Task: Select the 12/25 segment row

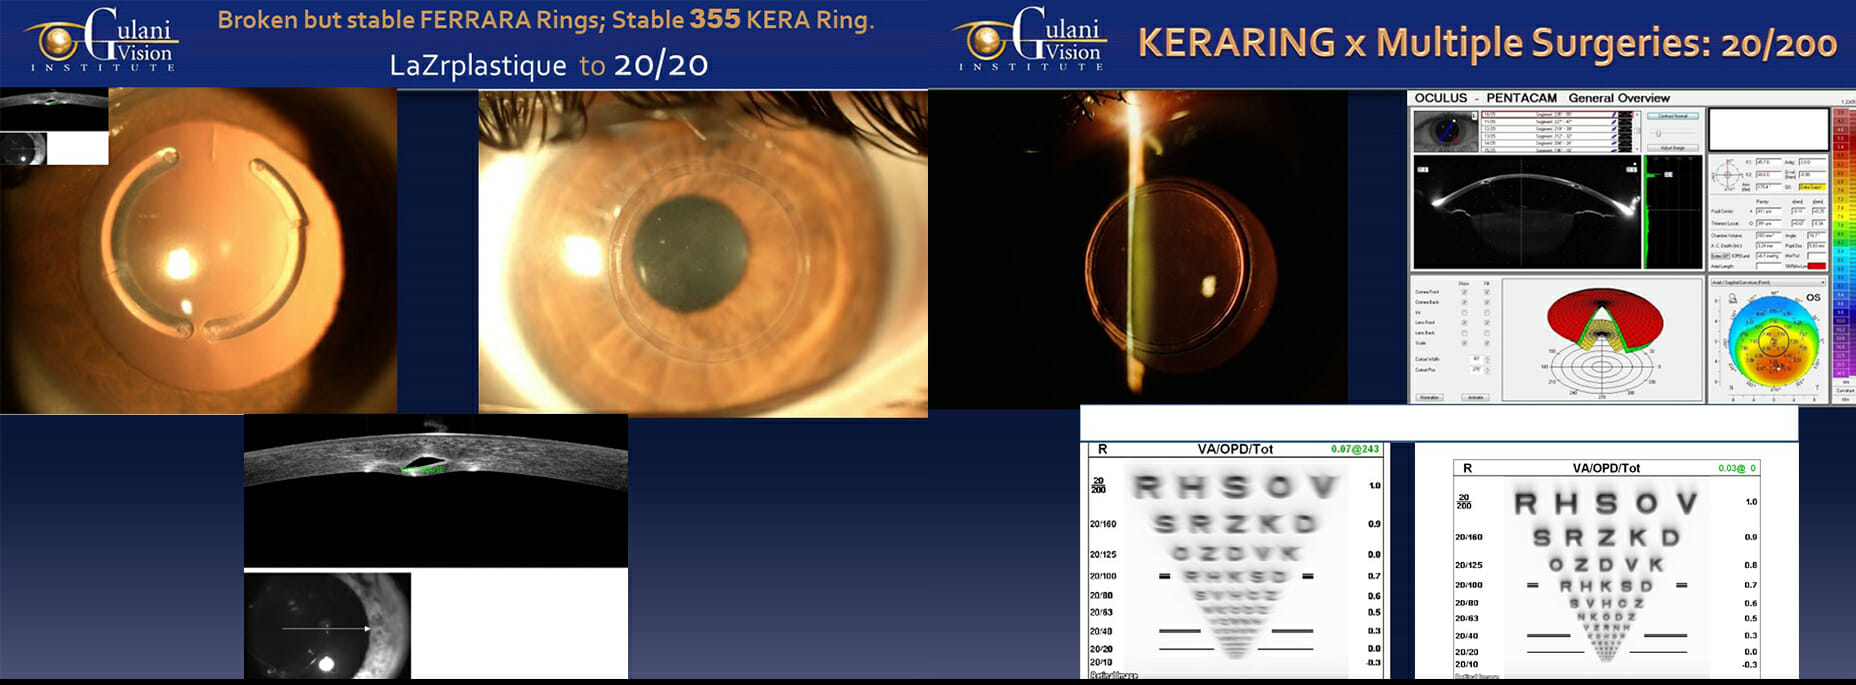Action: click(1557, 129)
